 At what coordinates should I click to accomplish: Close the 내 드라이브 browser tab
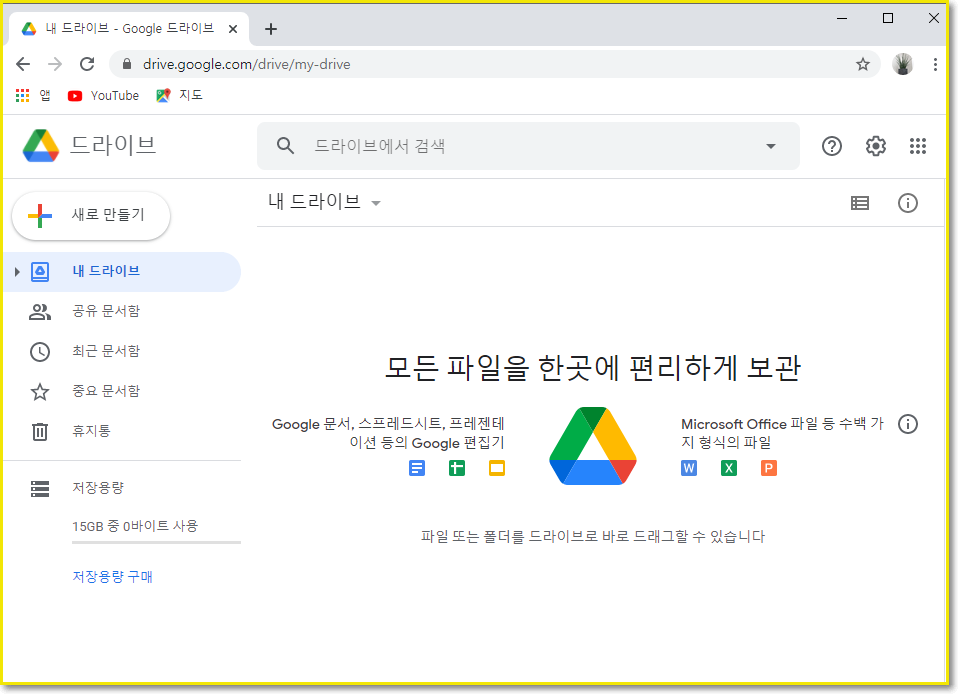point(233,29)
